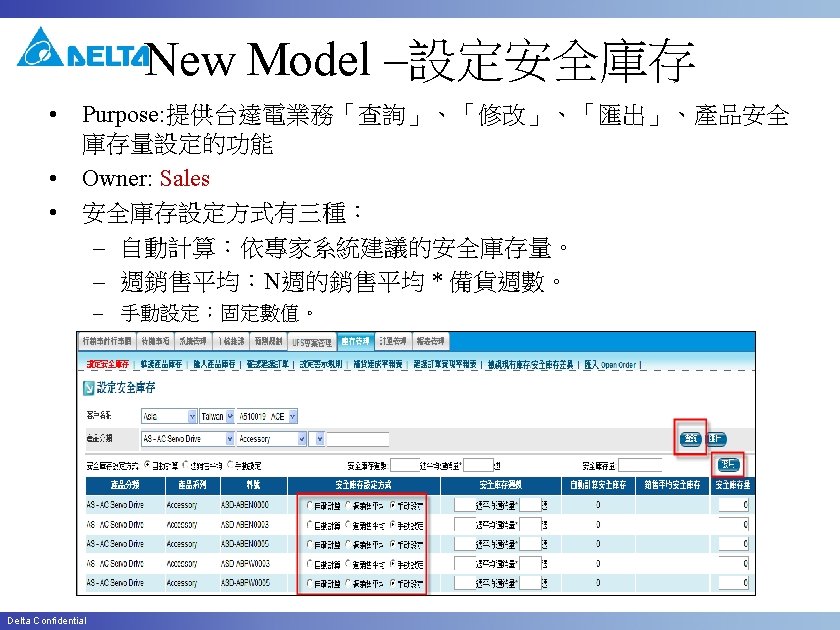This screenshot has height=630, width=840.
Task: Click the red 設定安全庫存 submenu link
Action: tap(108, 364)
